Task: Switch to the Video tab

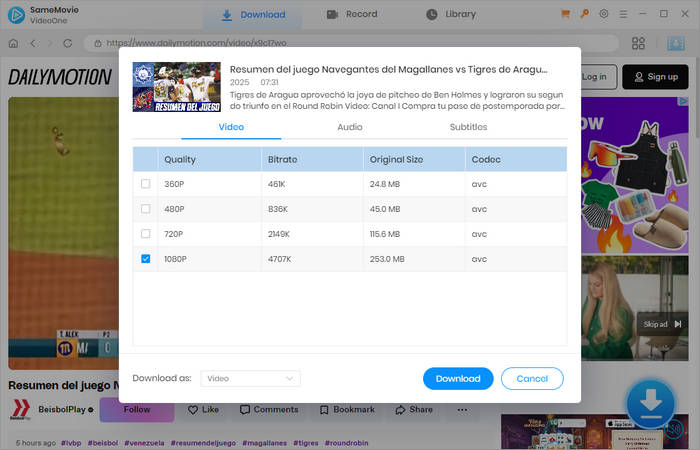Action: [x=231, y=127]
